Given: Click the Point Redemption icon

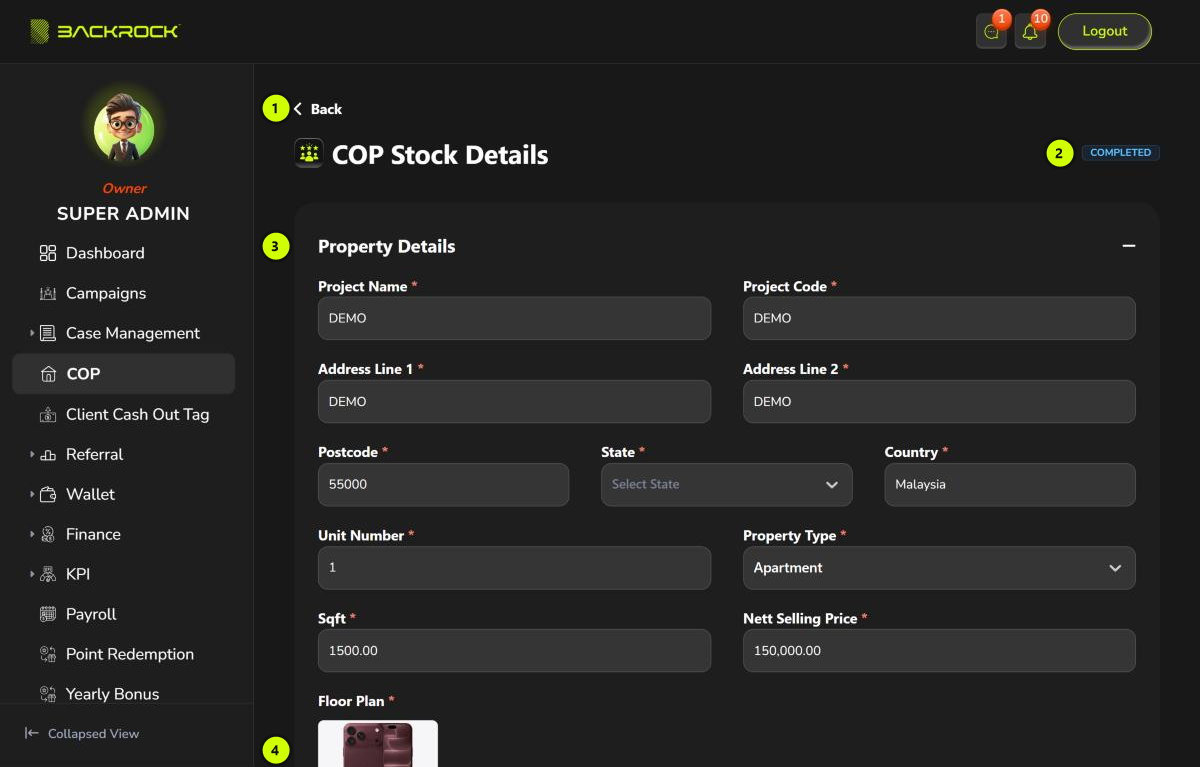Looking at the screenshot, I should (47, 654).
